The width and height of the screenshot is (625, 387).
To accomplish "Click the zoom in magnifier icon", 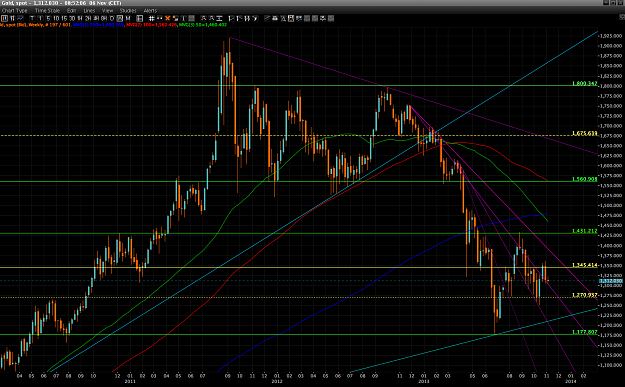I will [x=203, y=18].
